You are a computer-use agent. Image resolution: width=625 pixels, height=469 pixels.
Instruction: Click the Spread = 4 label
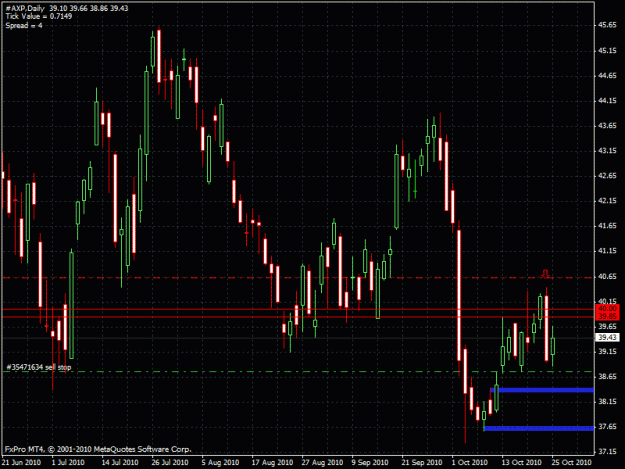tap(24, 26)
